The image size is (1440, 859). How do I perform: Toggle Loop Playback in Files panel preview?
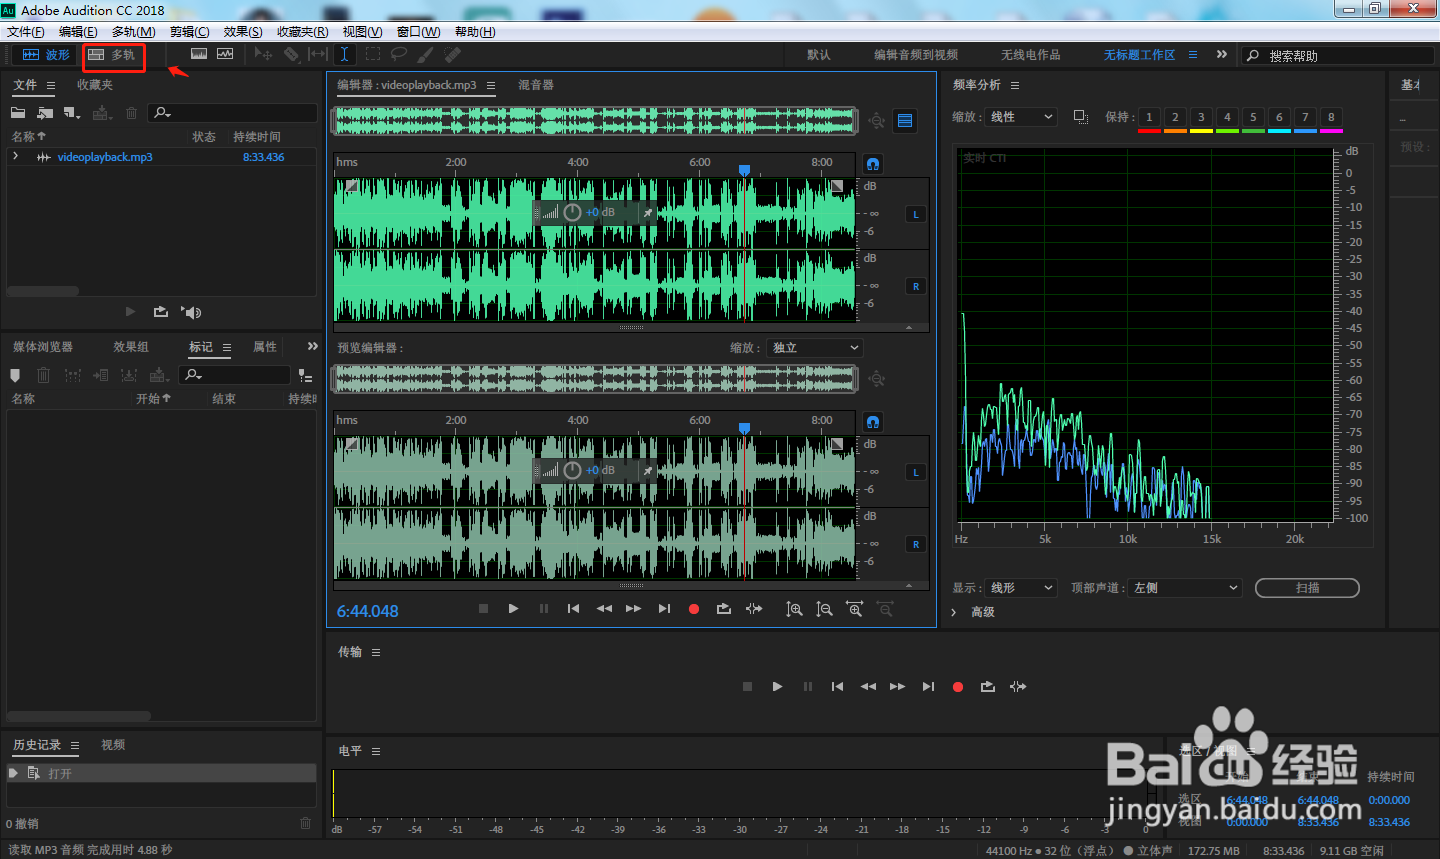pyautogui.click(x=161, y=312)
